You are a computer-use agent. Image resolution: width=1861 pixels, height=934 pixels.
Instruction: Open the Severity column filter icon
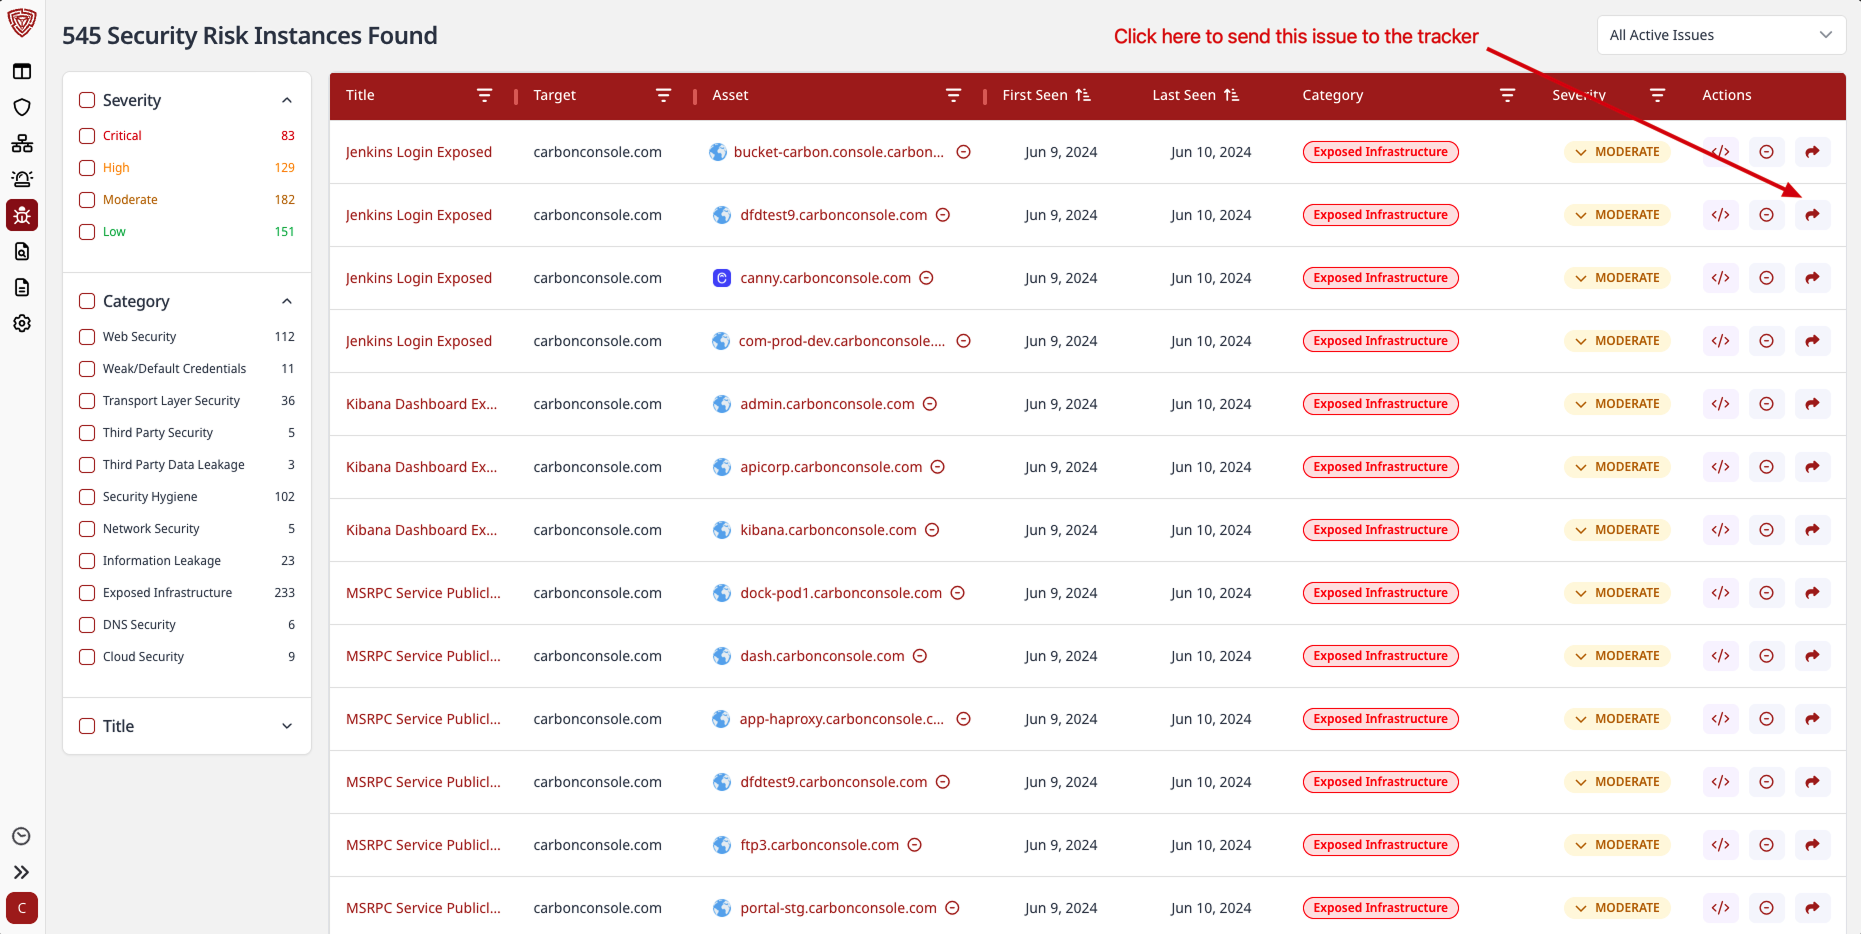pyautogui.click(x=1657, y=95)
